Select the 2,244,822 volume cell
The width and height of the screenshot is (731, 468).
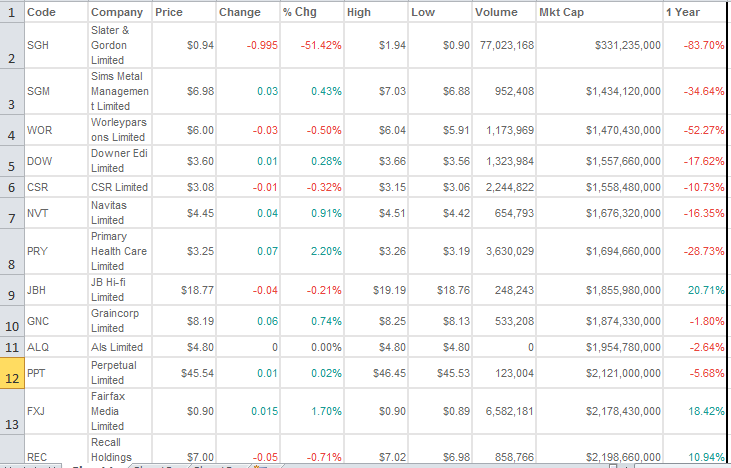(503, 187)
